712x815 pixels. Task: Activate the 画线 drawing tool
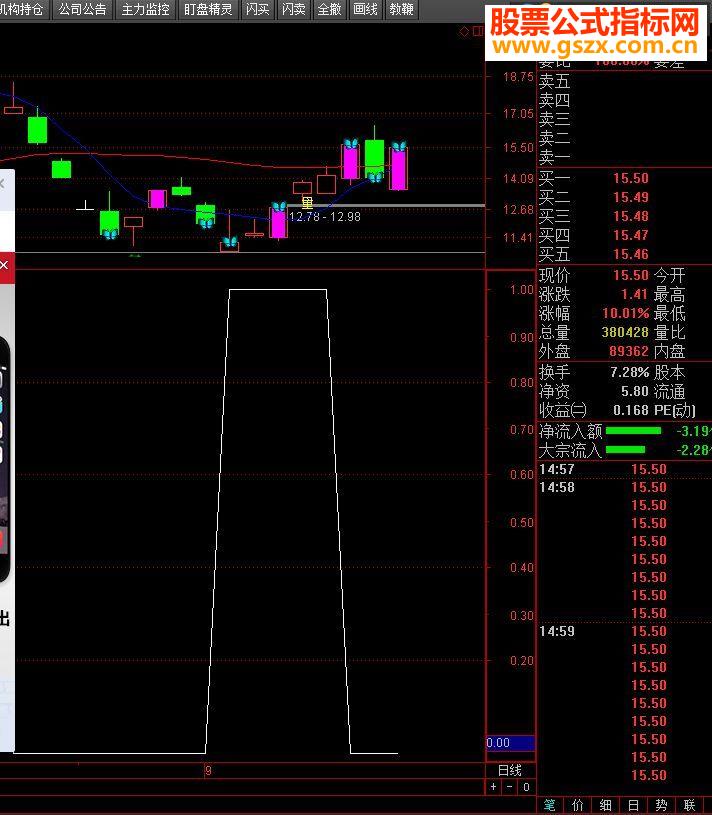[365, 9]
